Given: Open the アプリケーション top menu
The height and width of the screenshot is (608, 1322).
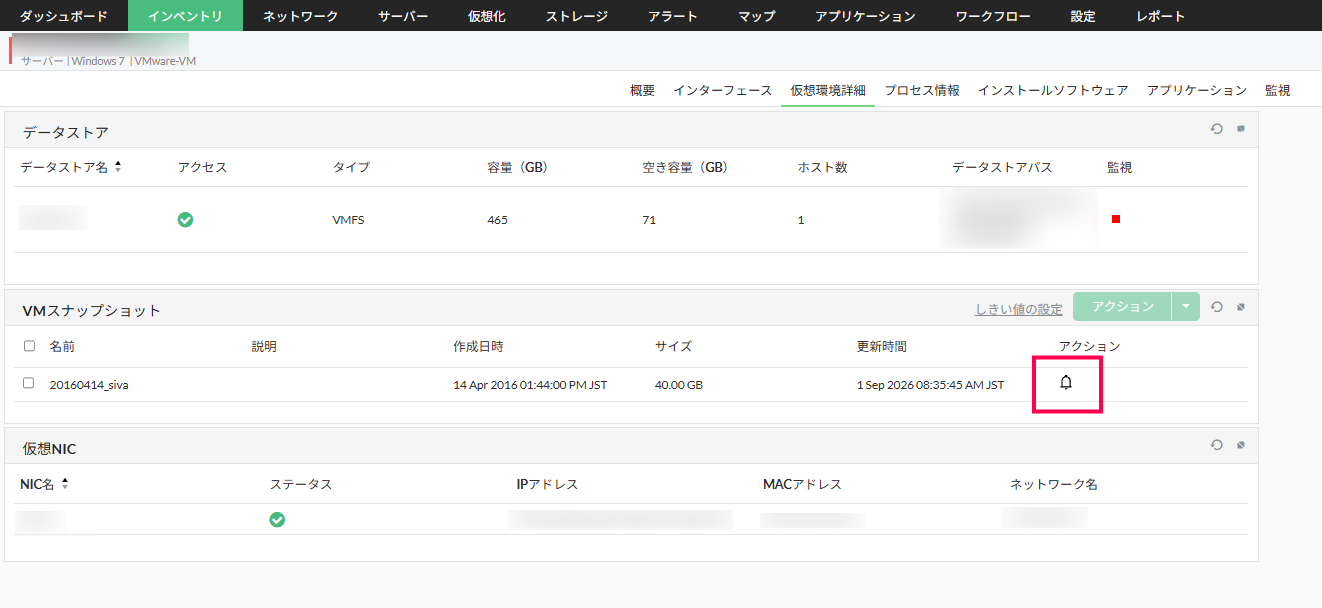Looking at the screenshot, I should point(865,16).
